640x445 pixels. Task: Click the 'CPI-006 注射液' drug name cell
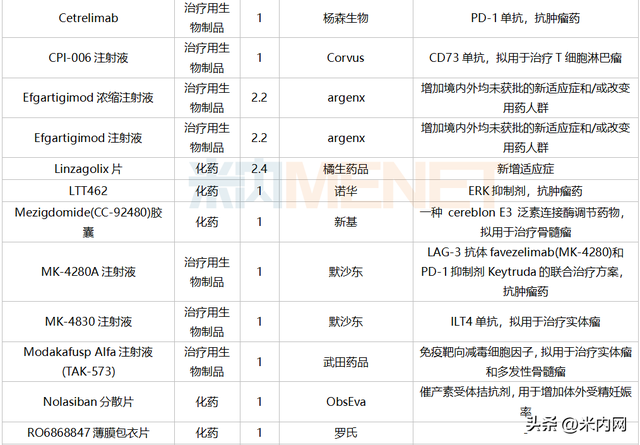(88, 58)
